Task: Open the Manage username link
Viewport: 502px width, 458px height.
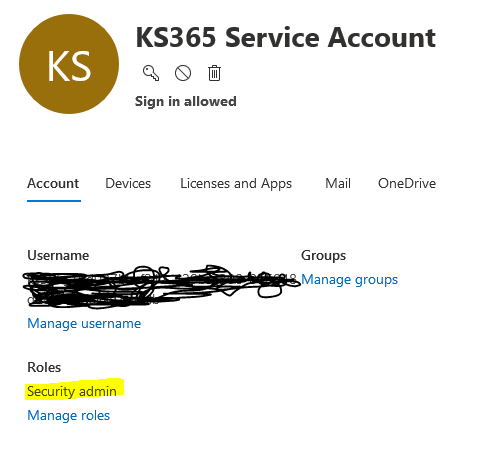Action: [84, 323]
